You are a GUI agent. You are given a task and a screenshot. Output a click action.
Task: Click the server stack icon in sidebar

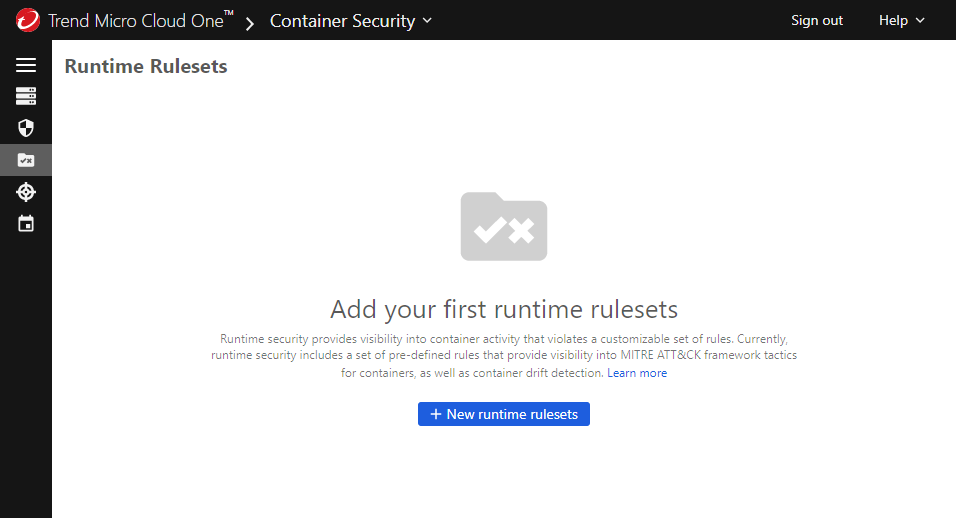click(x=26, y=96)
